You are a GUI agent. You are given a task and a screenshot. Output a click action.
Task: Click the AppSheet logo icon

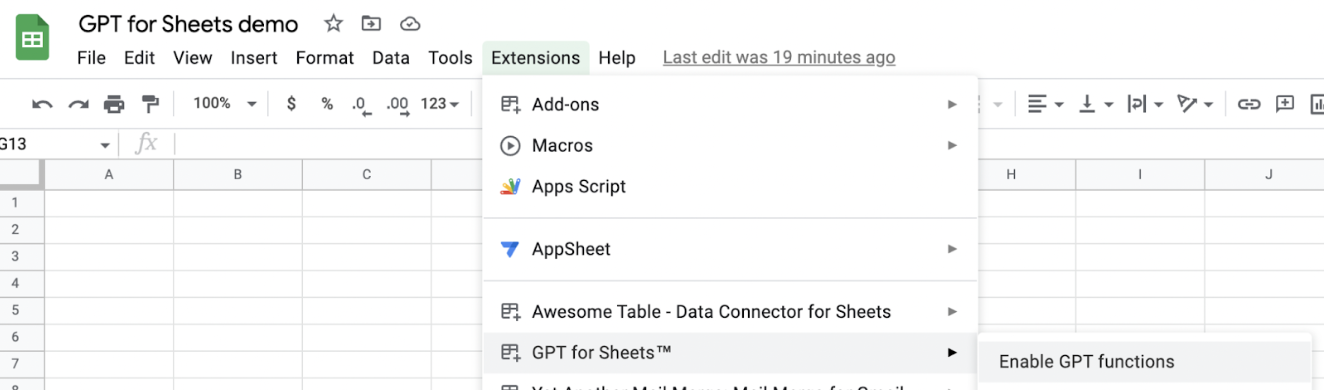pyautogui.click(x=510, y=249)
